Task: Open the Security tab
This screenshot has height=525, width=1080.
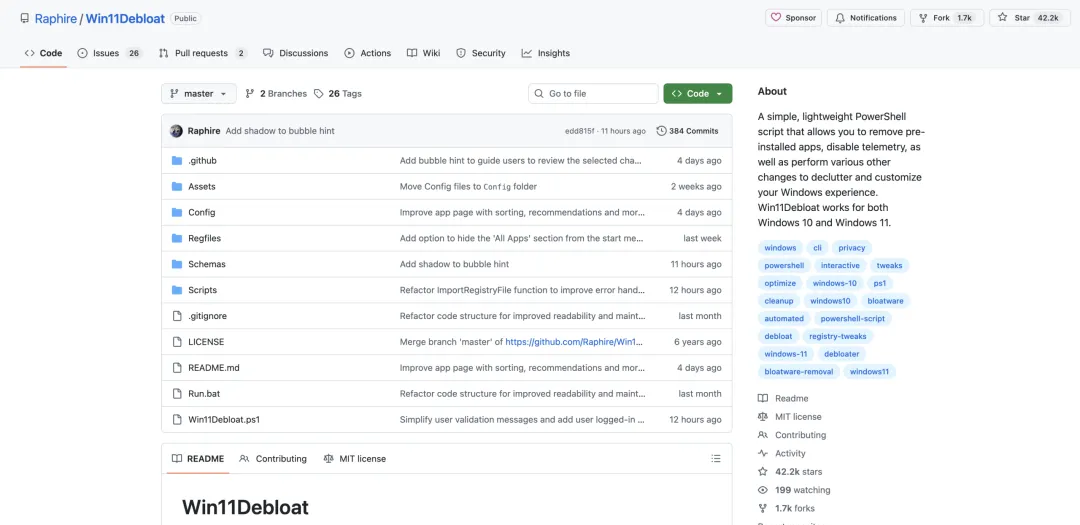Action: tap(481, 53)
